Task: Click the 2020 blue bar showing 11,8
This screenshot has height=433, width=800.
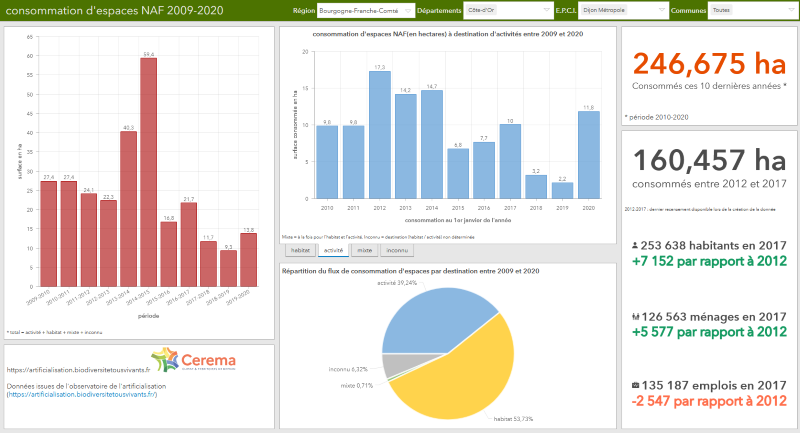Action: point(589,155)
